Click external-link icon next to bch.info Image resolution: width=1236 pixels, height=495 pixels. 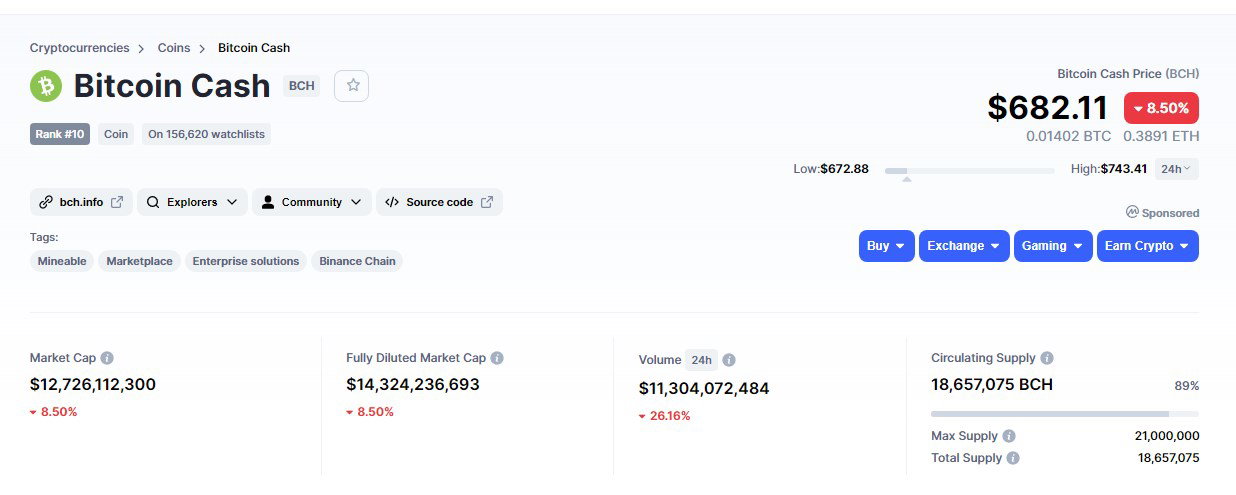[117, 202]
